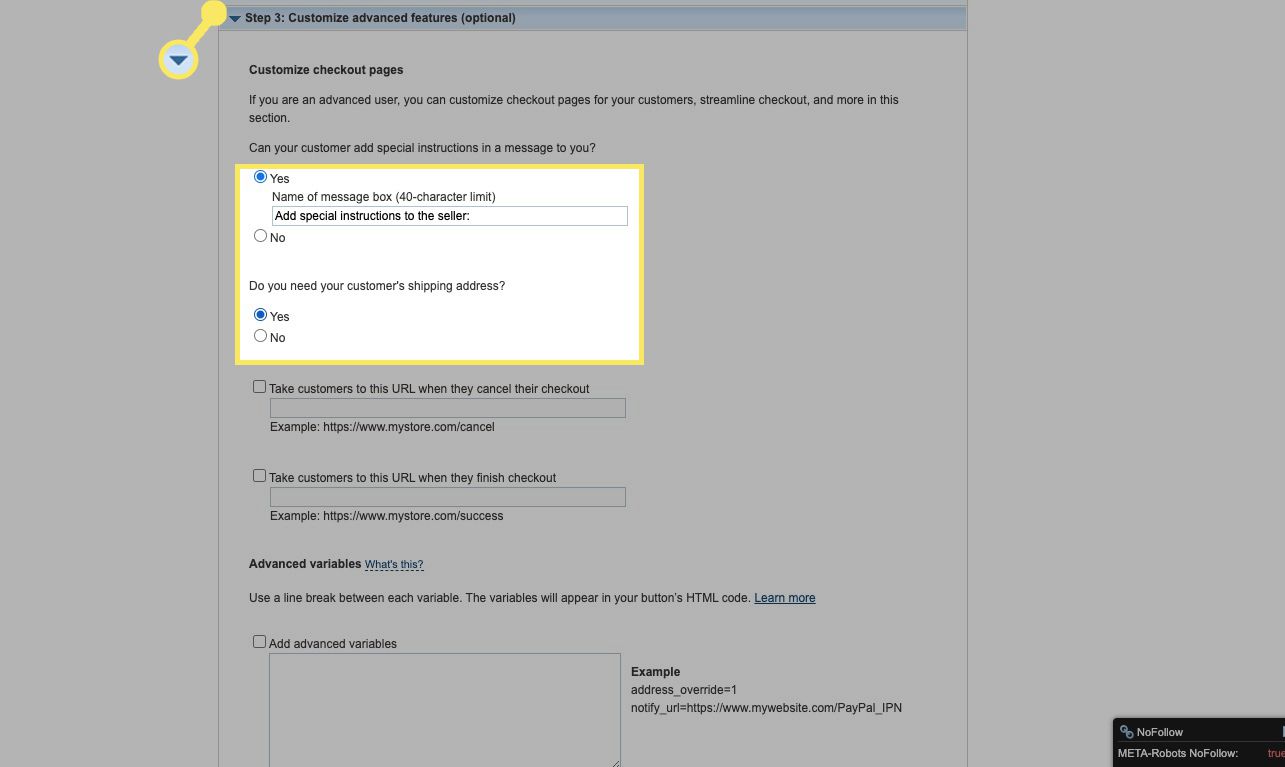Click the mystore.com/cancel example text
The height and width of the screenshot is (767, 1285).
382,427
